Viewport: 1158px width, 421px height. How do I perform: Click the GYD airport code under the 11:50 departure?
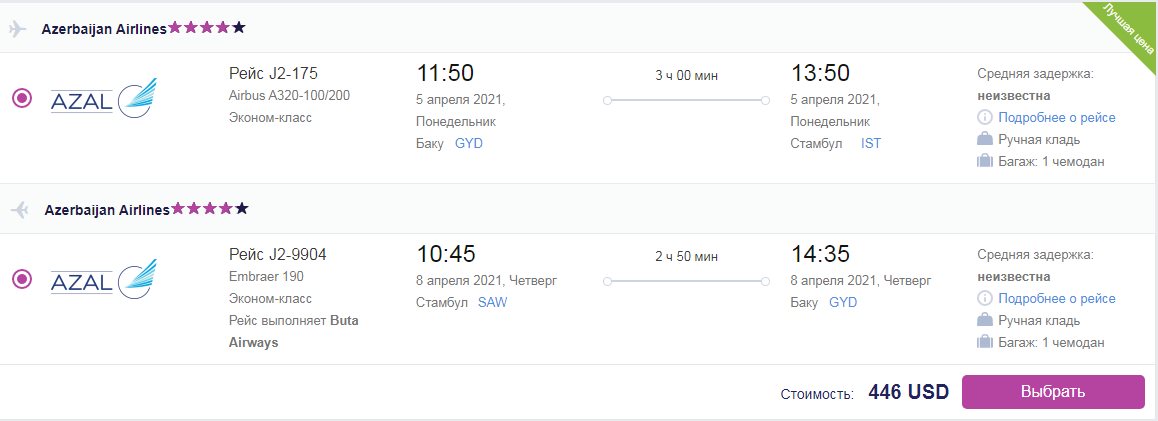pyautogui.click(x=468, y=143)
